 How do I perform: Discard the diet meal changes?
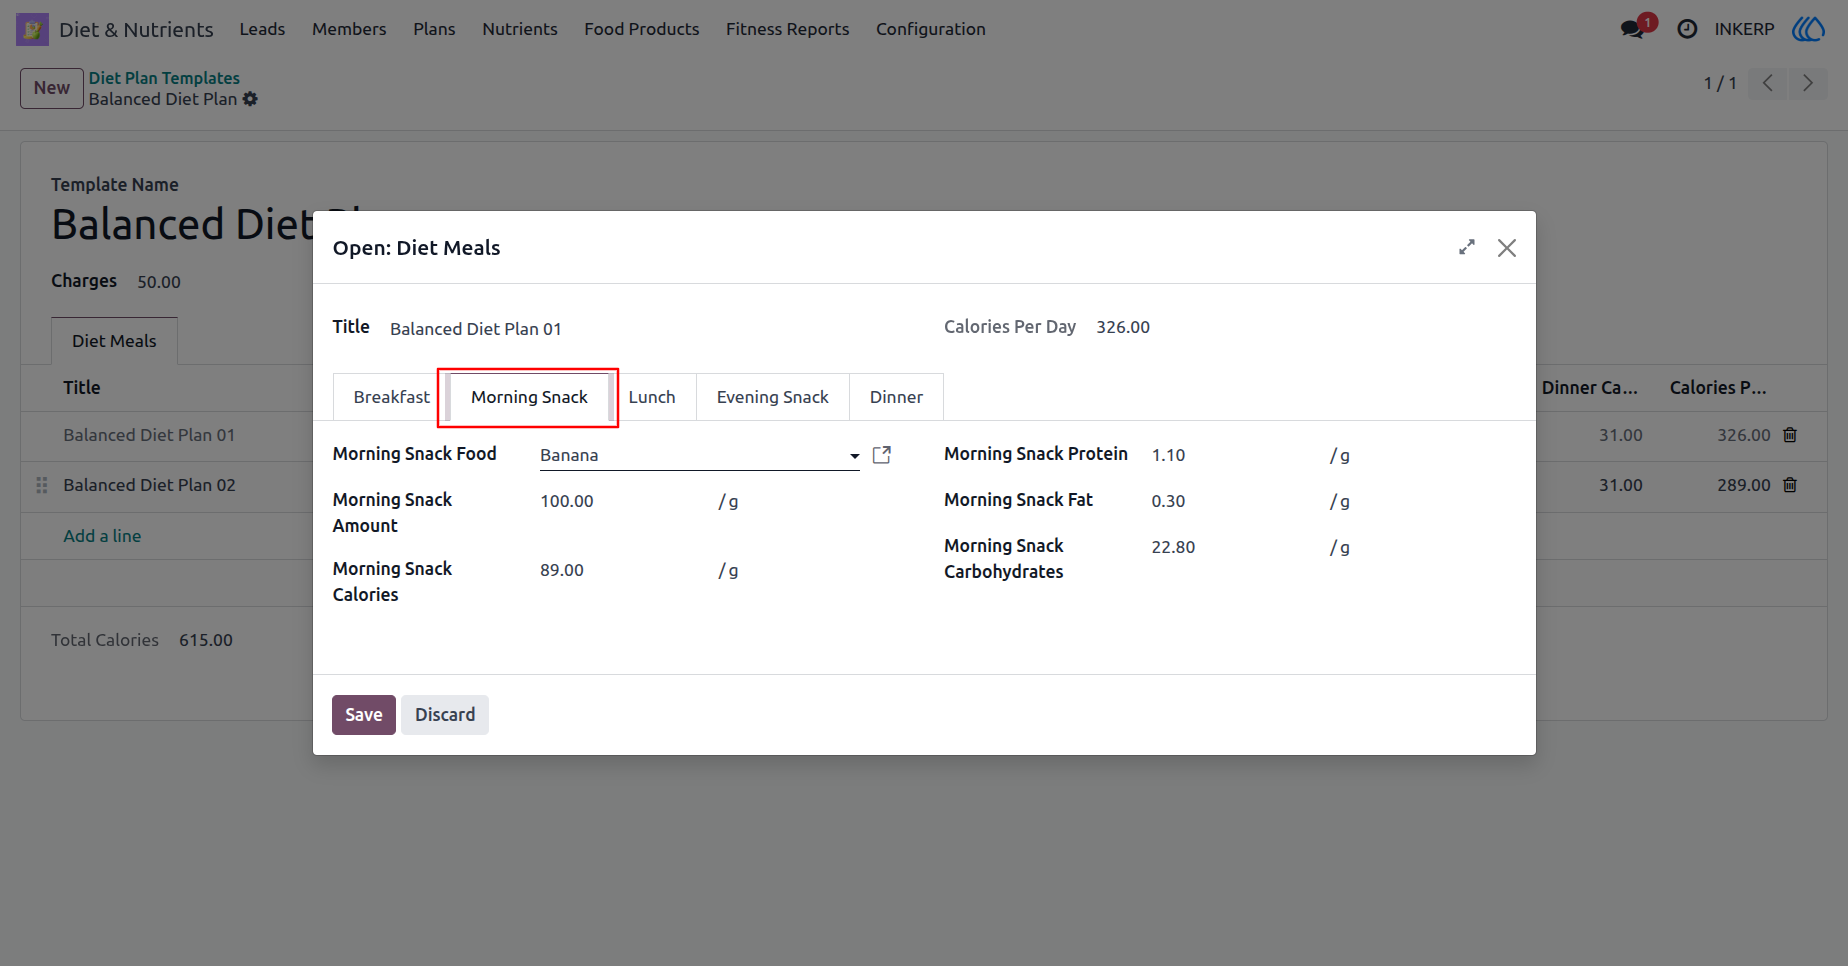pyautogui.click(x=445, y=715)
